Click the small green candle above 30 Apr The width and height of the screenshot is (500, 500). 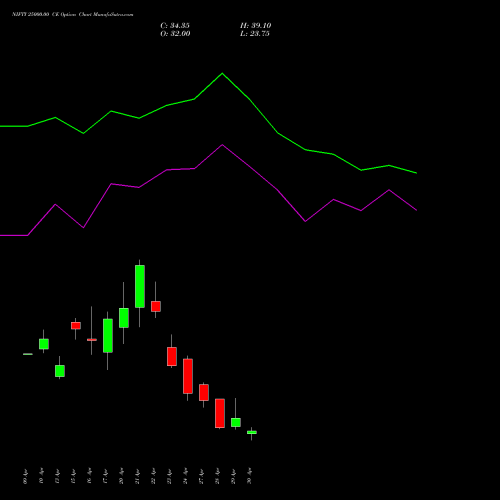click(x=252, y=432)
